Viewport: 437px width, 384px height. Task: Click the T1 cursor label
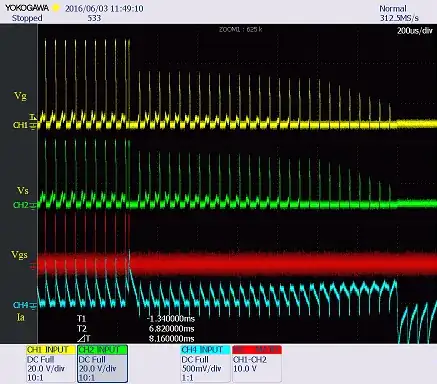tap(82, 319)
